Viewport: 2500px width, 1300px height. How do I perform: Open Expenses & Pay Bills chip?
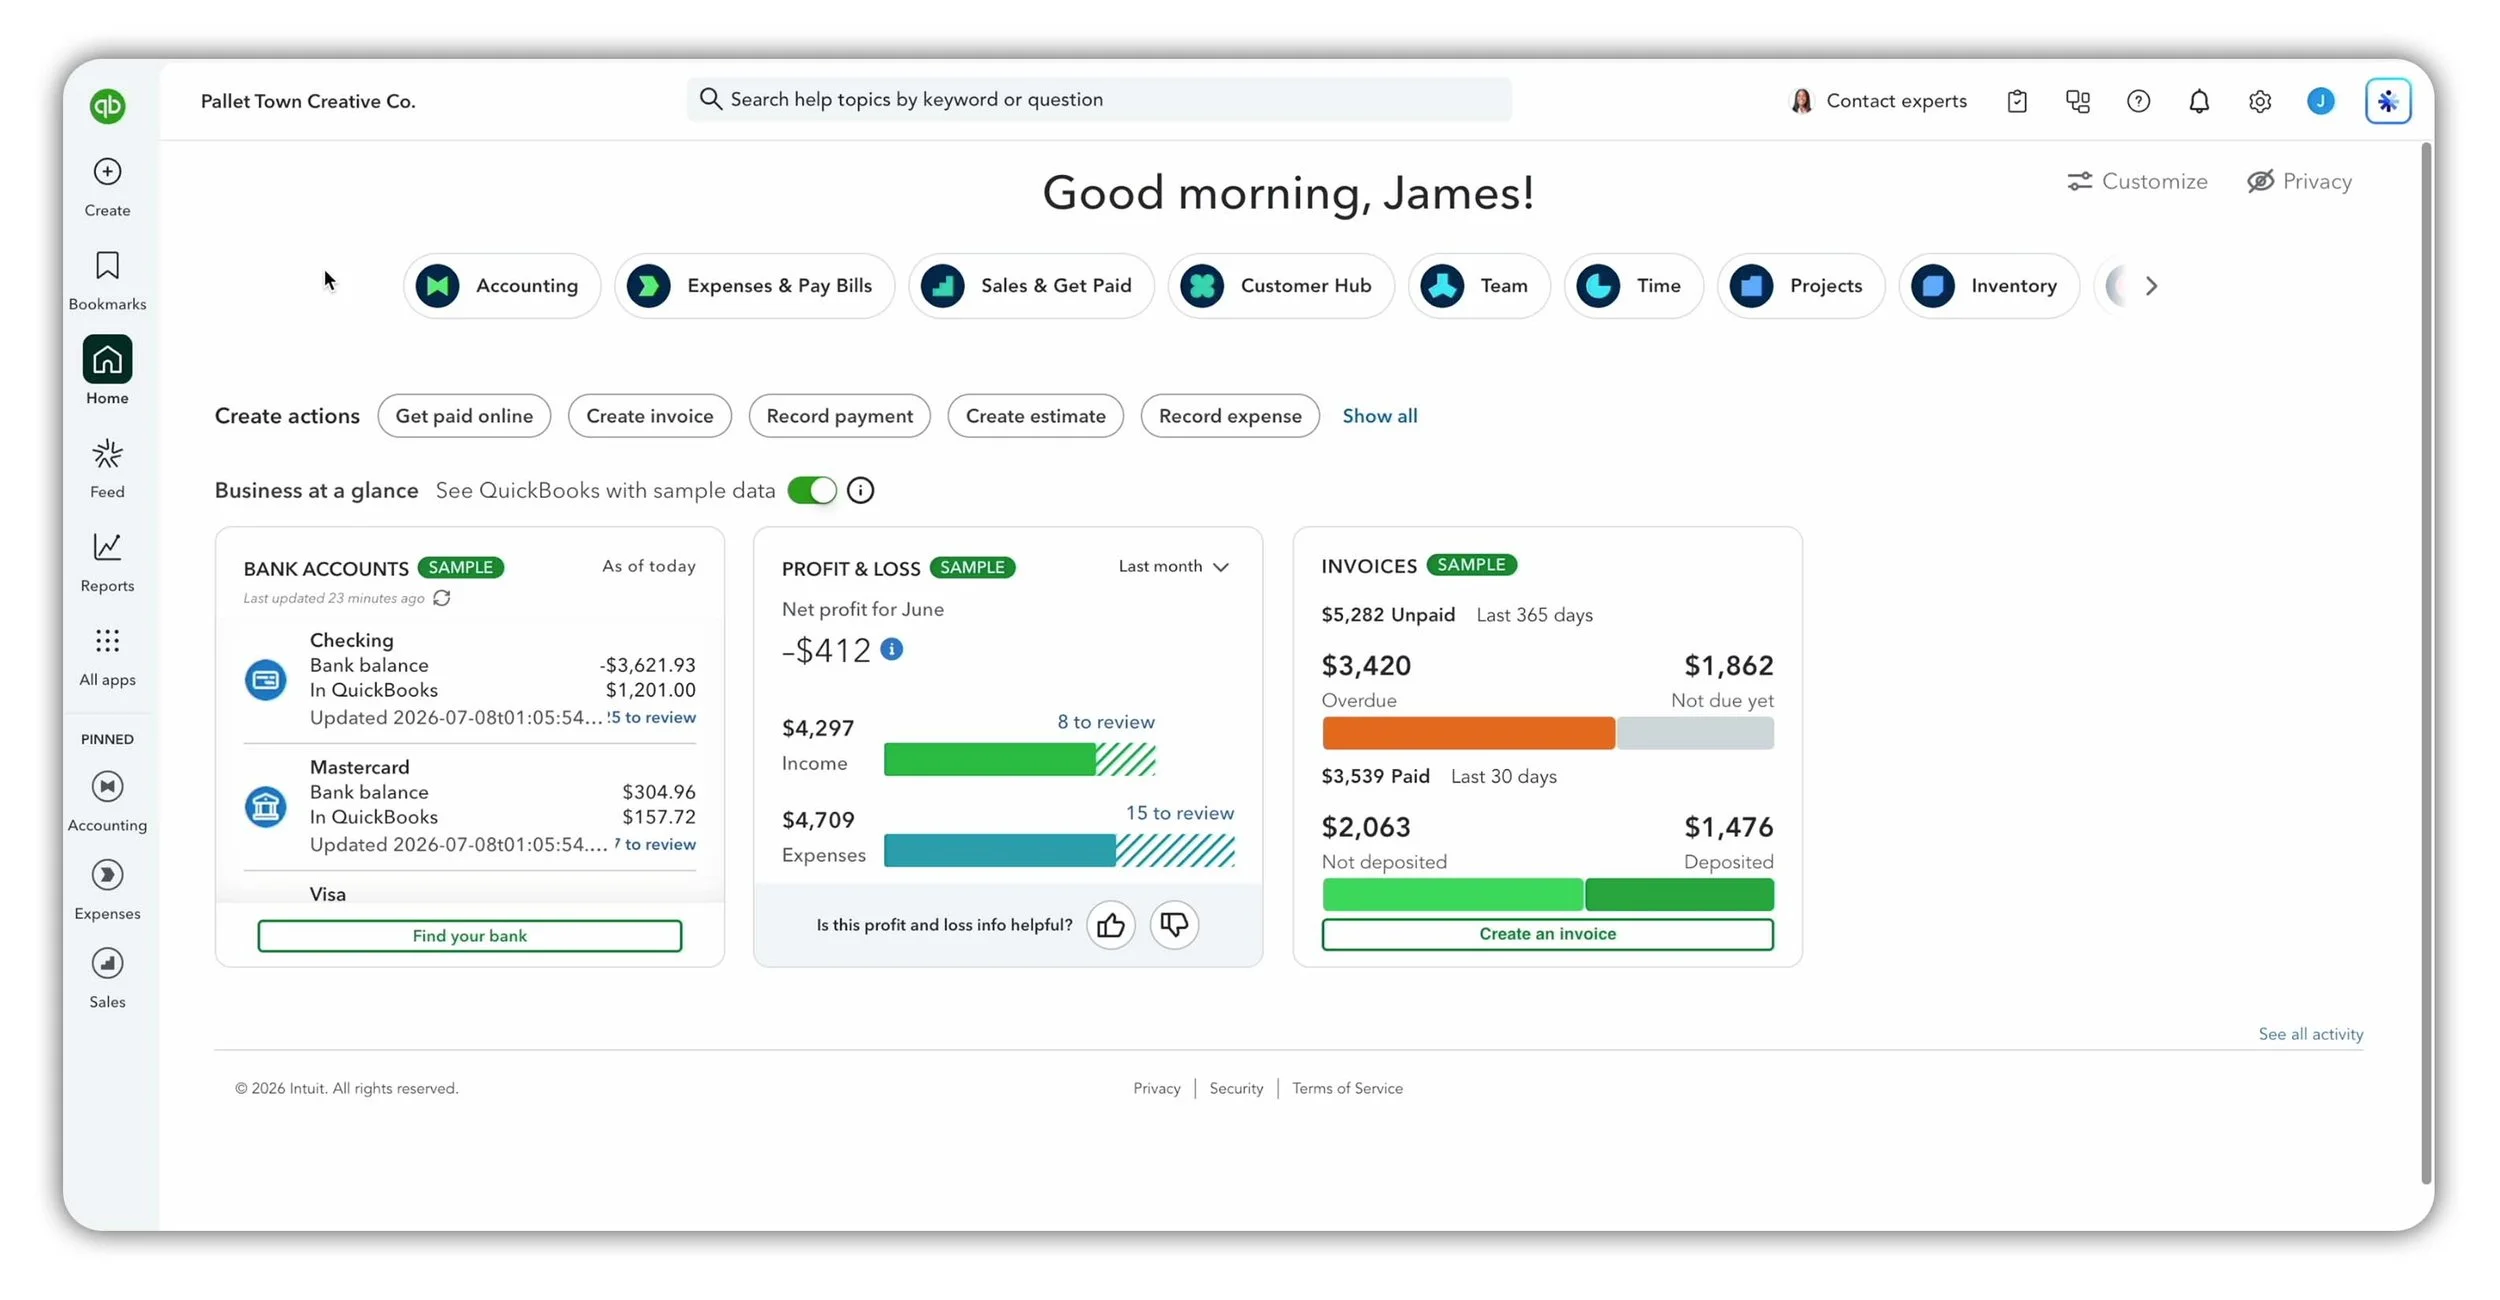click(x=754, y=286)
